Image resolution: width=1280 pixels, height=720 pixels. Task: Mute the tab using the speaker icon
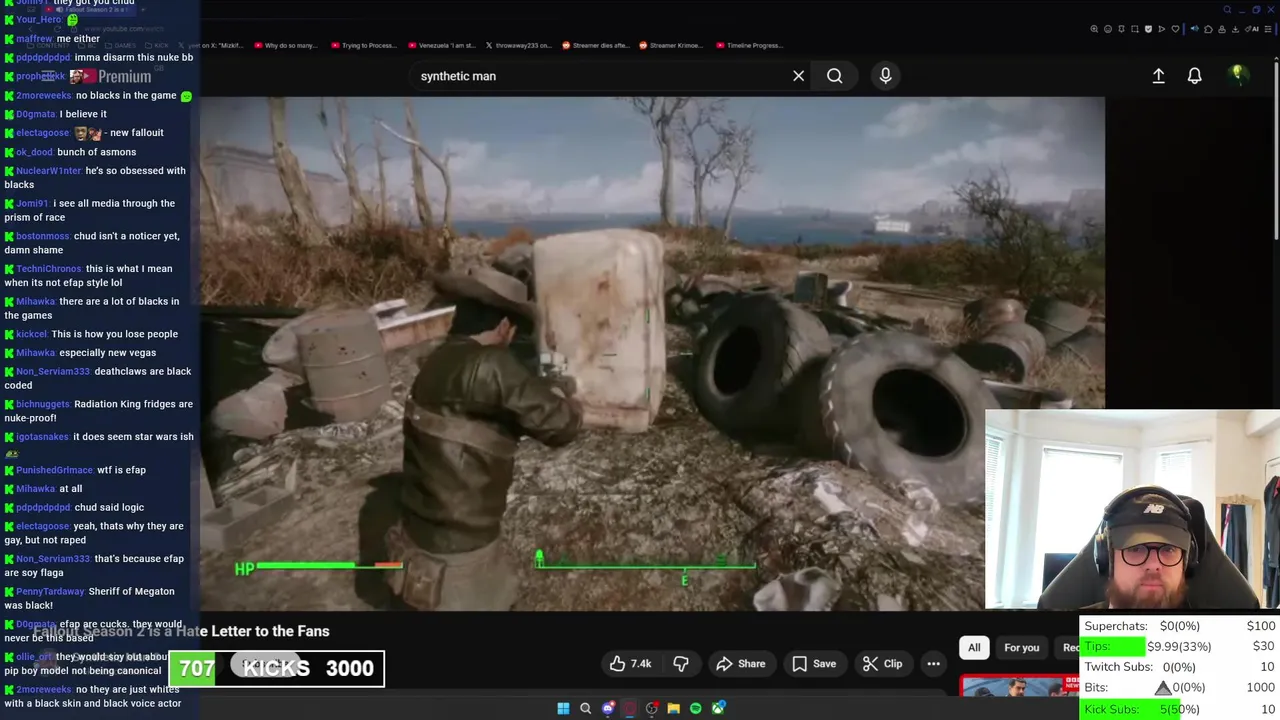point(1195,29)
